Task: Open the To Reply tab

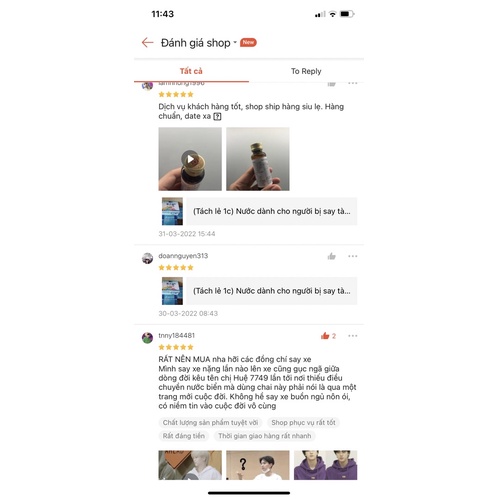Action: click(x=306, y=71)
